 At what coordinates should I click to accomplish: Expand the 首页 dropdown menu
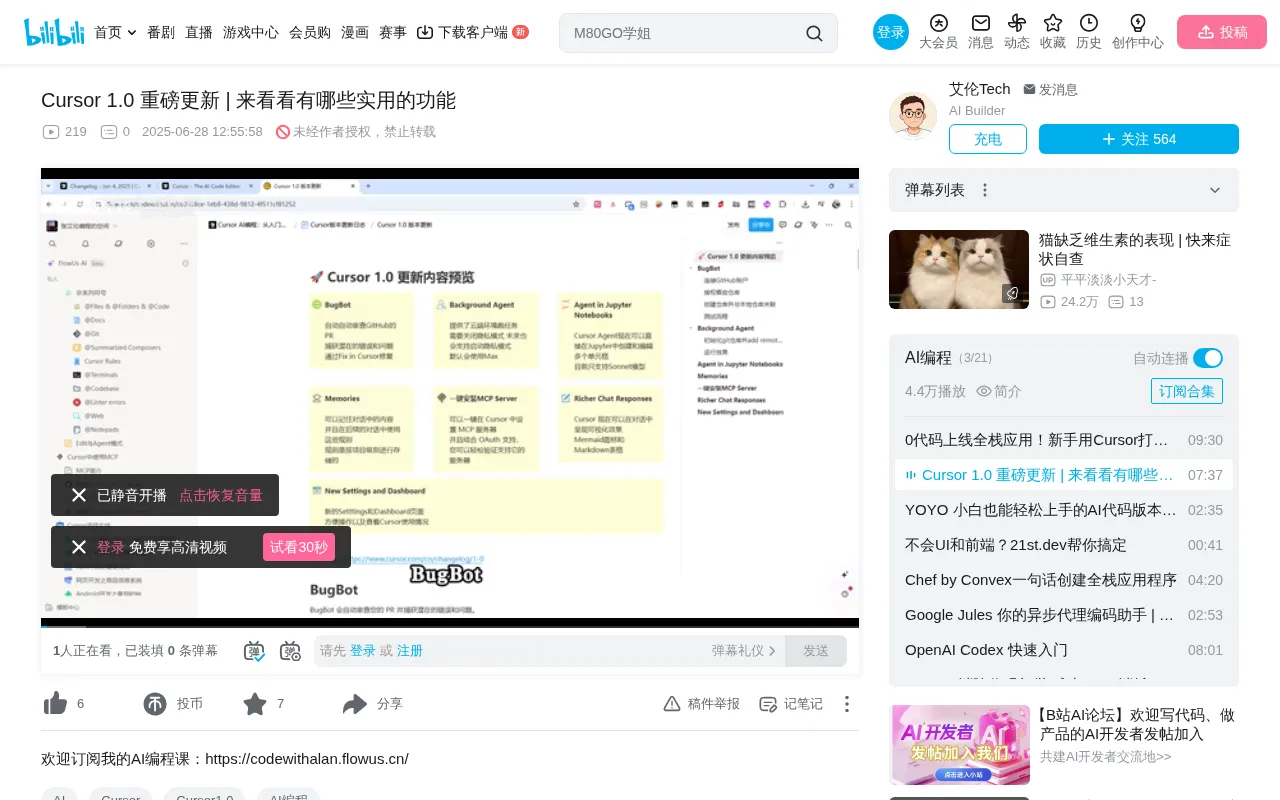click(x=115, y=32)
